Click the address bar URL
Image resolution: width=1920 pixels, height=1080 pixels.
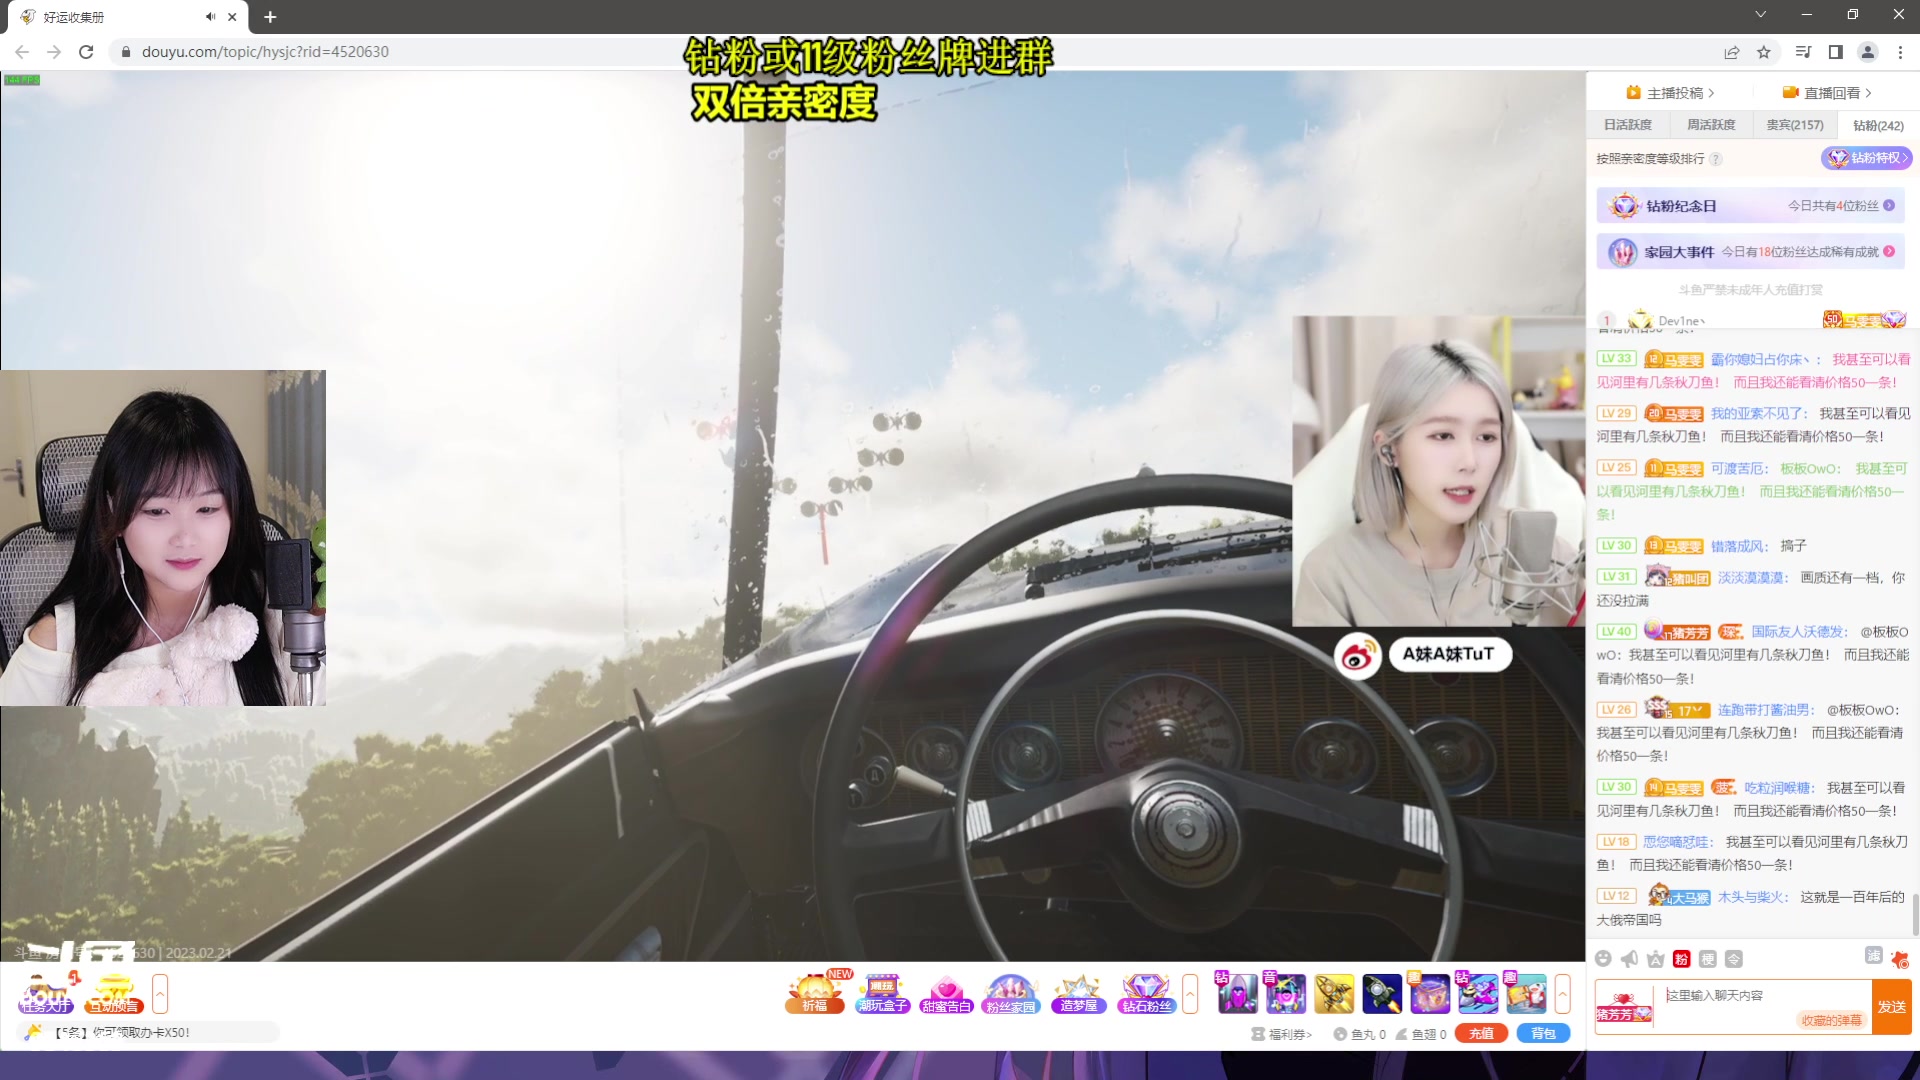pos(265,52)
